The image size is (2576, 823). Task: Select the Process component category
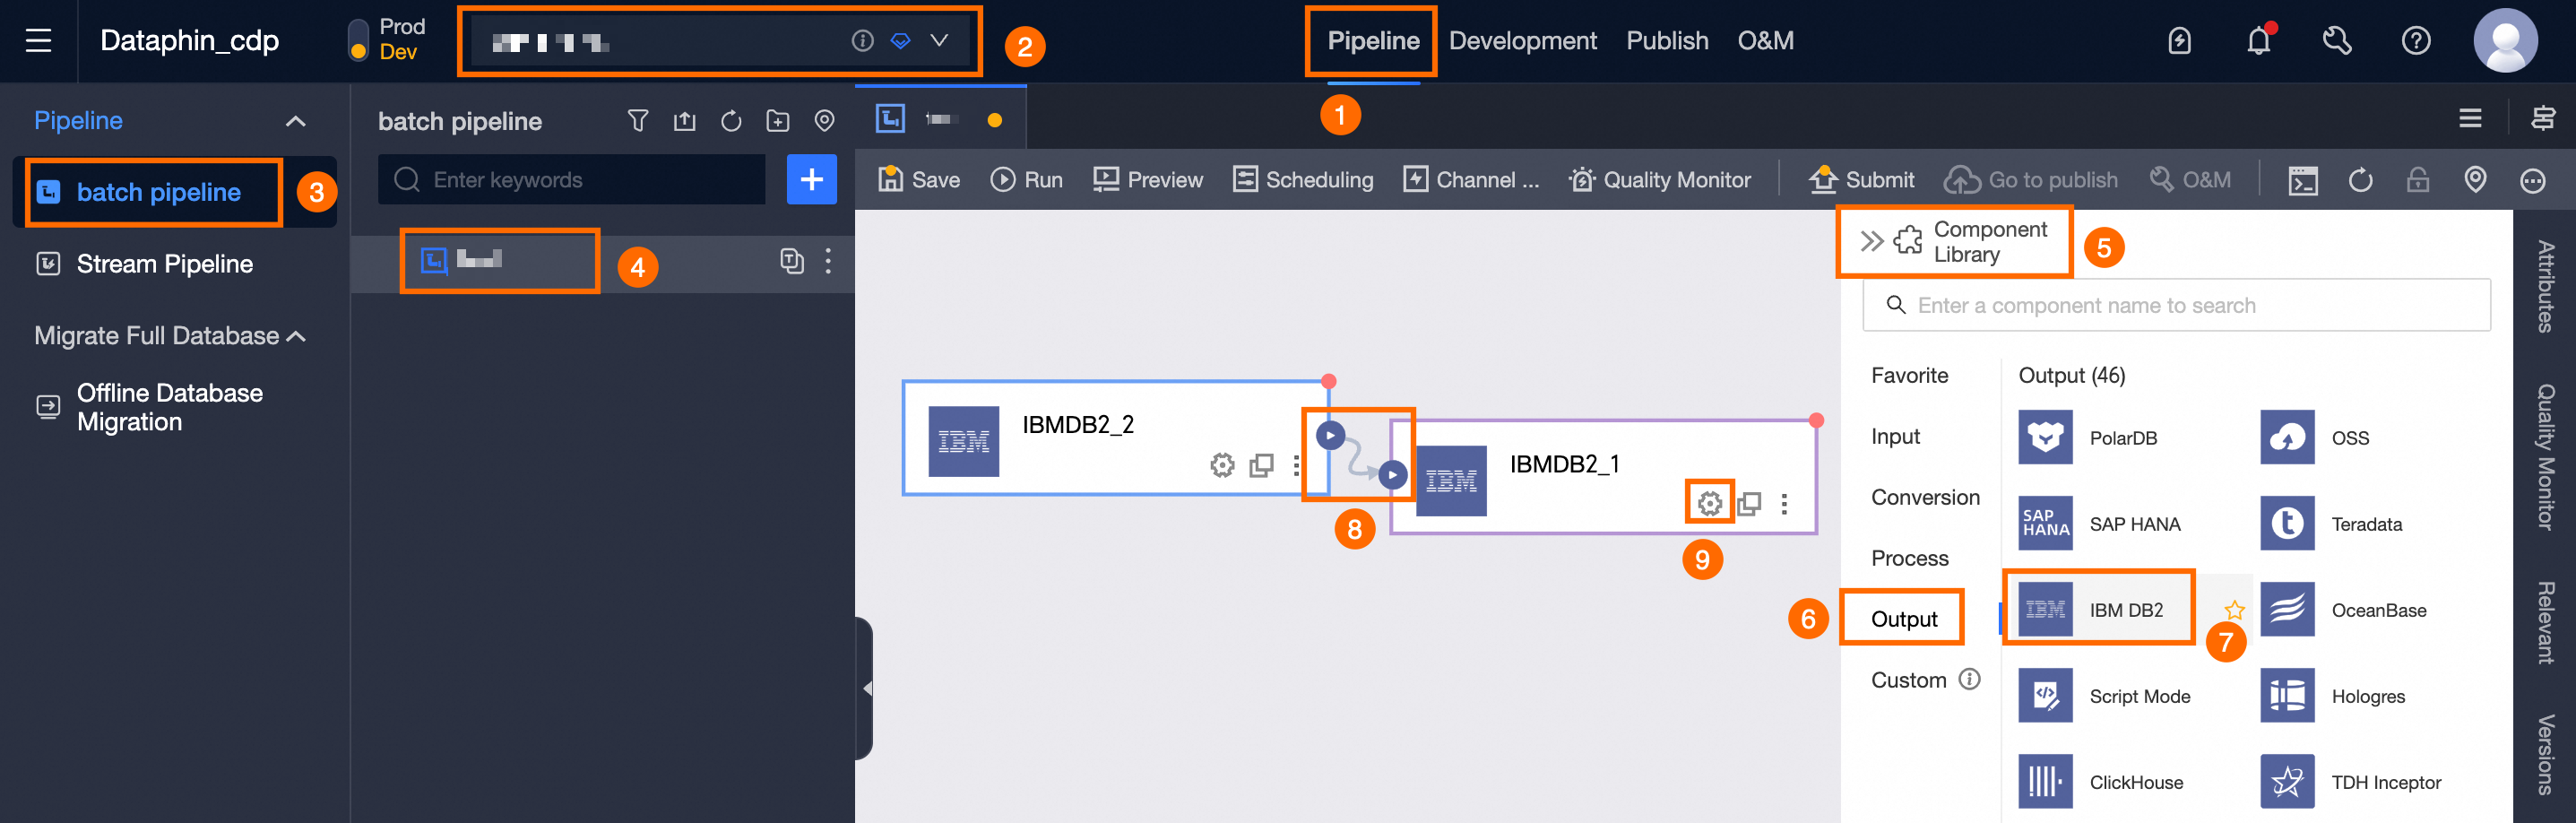(1909, 558)
